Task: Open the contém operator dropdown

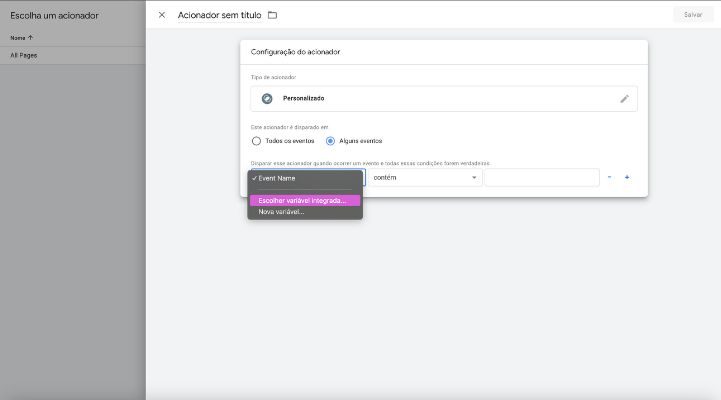Action: point(425,177)
